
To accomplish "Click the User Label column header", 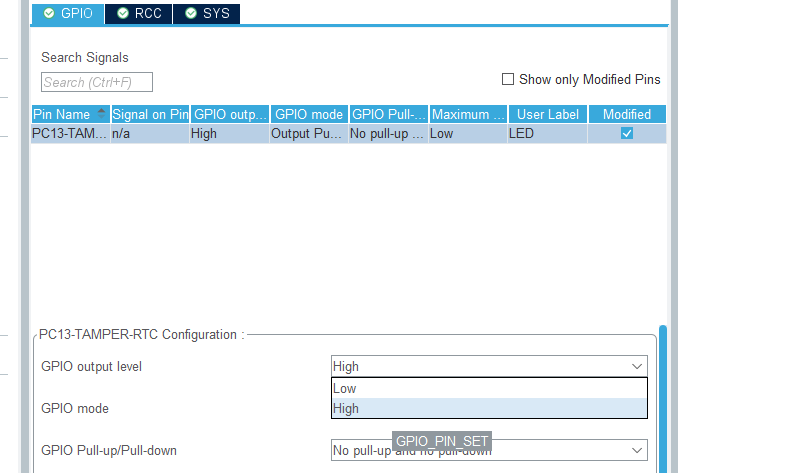I will click(x=547, y=114).
